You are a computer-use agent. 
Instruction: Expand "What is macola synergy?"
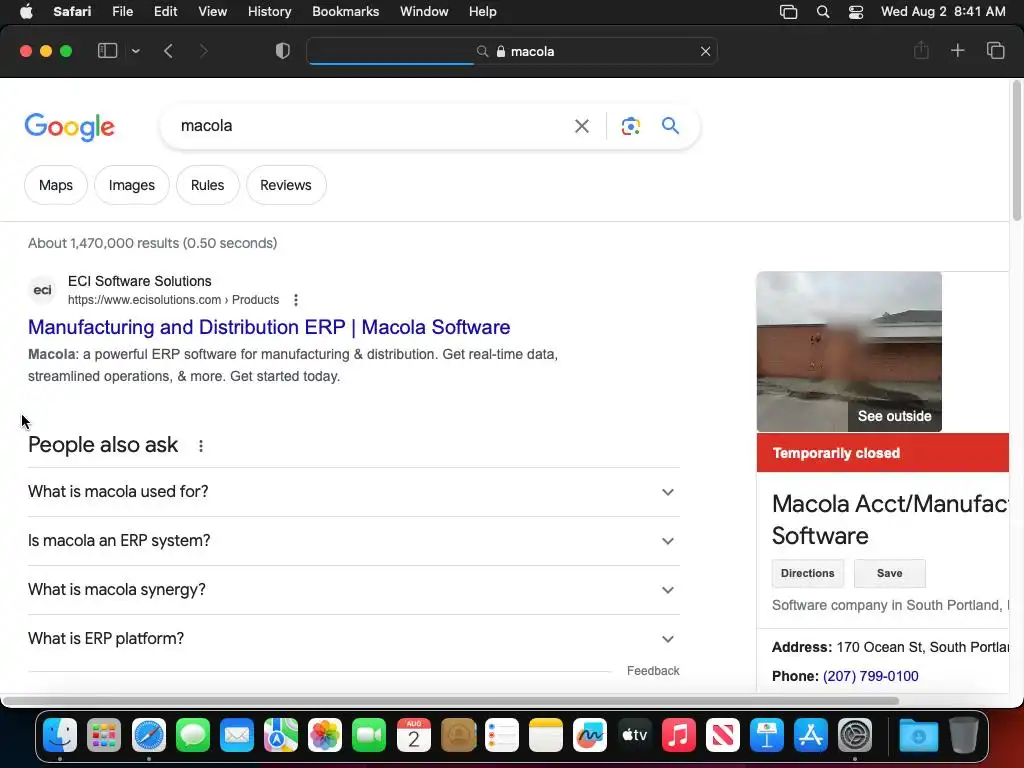(x=353, y=590)
